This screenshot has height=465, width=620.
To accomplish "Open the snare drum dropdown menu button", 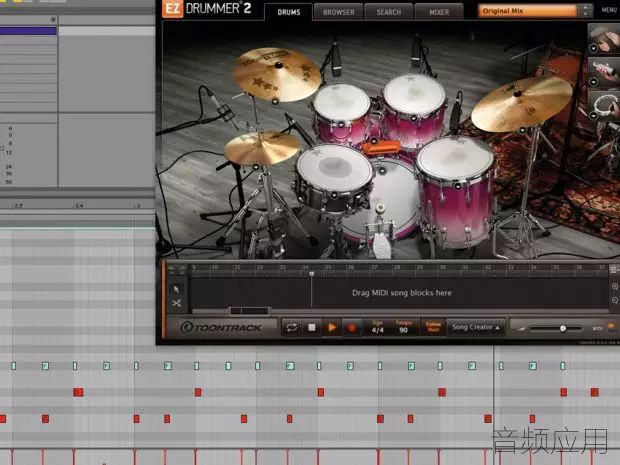I will pos(334,195).
